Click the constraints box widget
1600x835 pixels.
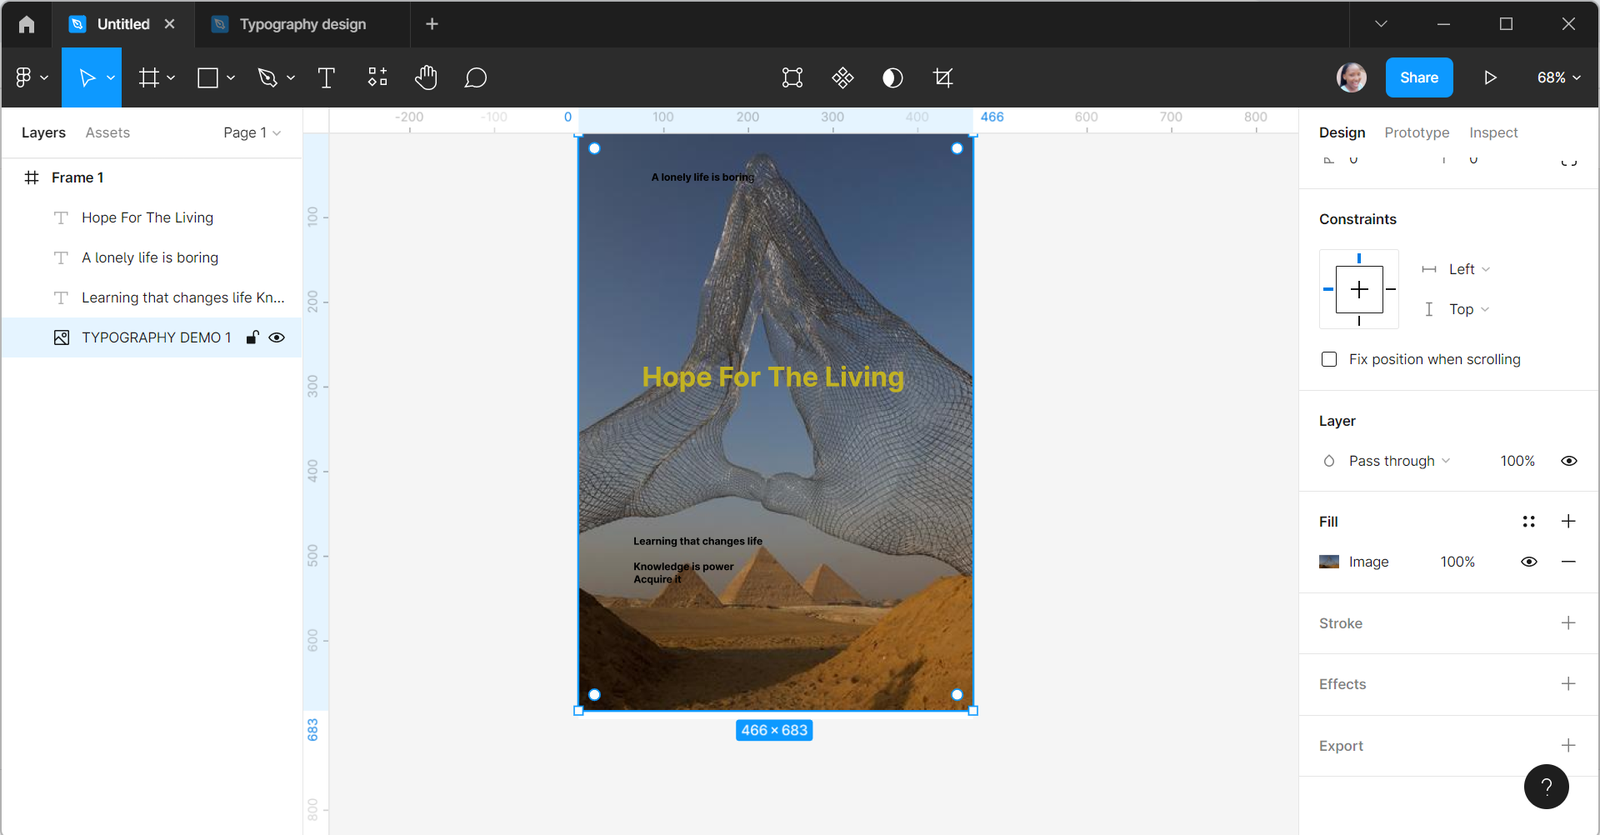[1359, 289]
